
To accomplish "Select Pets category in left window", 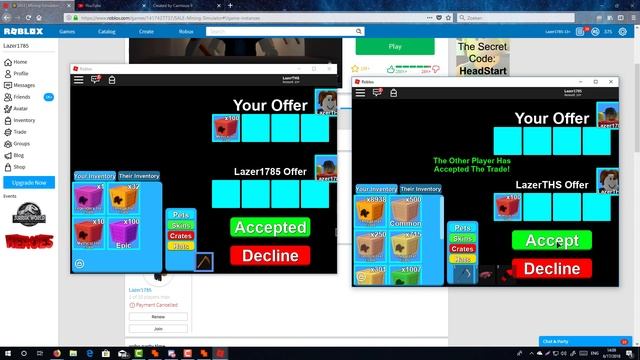I will pyautogui.click(x=181, y=215).
